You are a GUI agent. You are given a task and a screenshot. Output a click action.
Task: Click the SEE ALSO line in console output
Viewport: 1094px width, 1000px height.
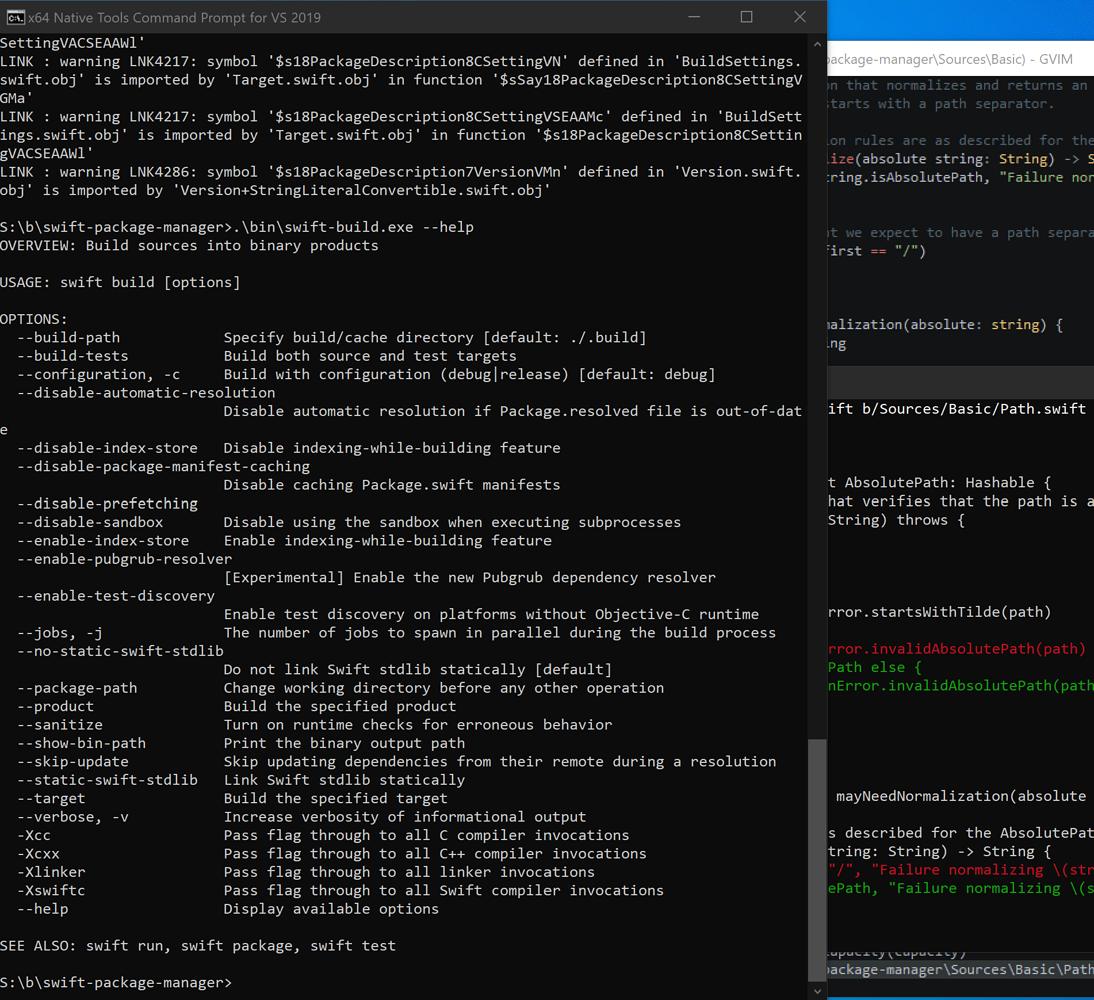pos(195,945)
